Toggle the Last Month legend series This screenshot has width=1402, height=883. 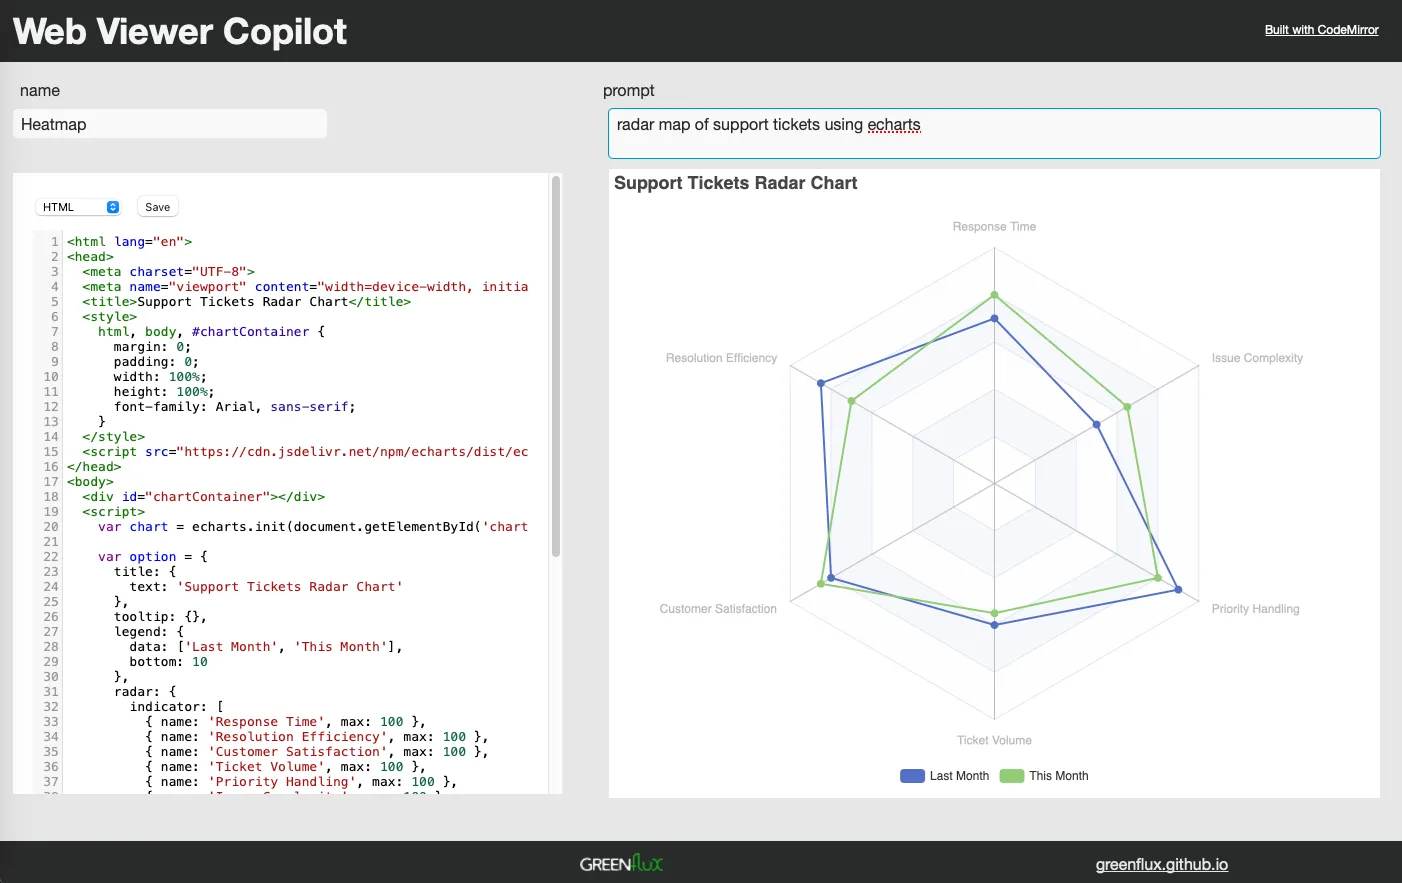click(x=958, y=776)
